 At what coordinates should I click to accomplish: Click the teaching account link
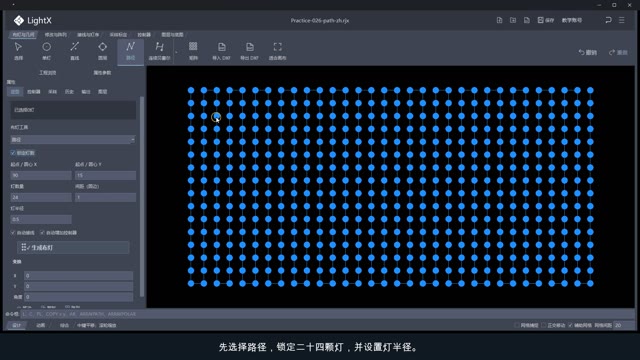tap(572, 20)
